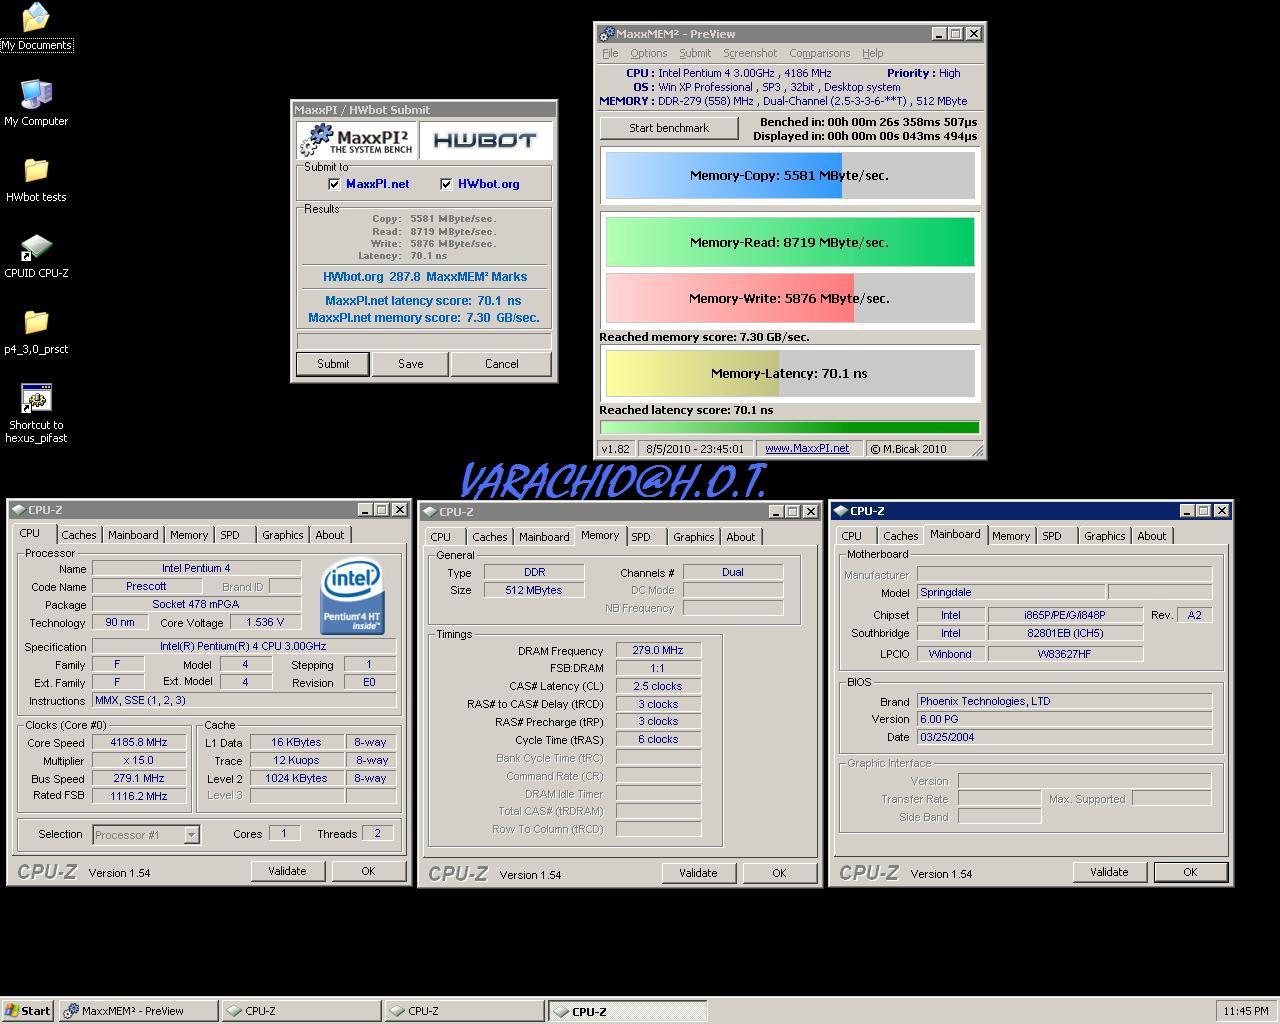Minimize the CPU-Z Memory window
The width and height of the screenshot is (1280, 1024).
pos(776,511)
